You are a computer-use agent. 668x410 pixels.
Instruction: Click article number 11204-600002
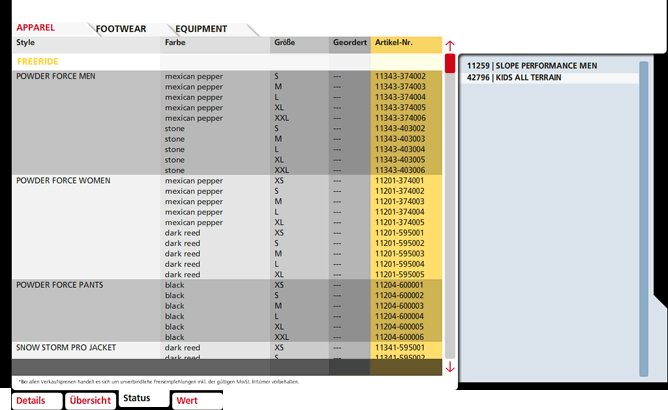coord(399,295)
